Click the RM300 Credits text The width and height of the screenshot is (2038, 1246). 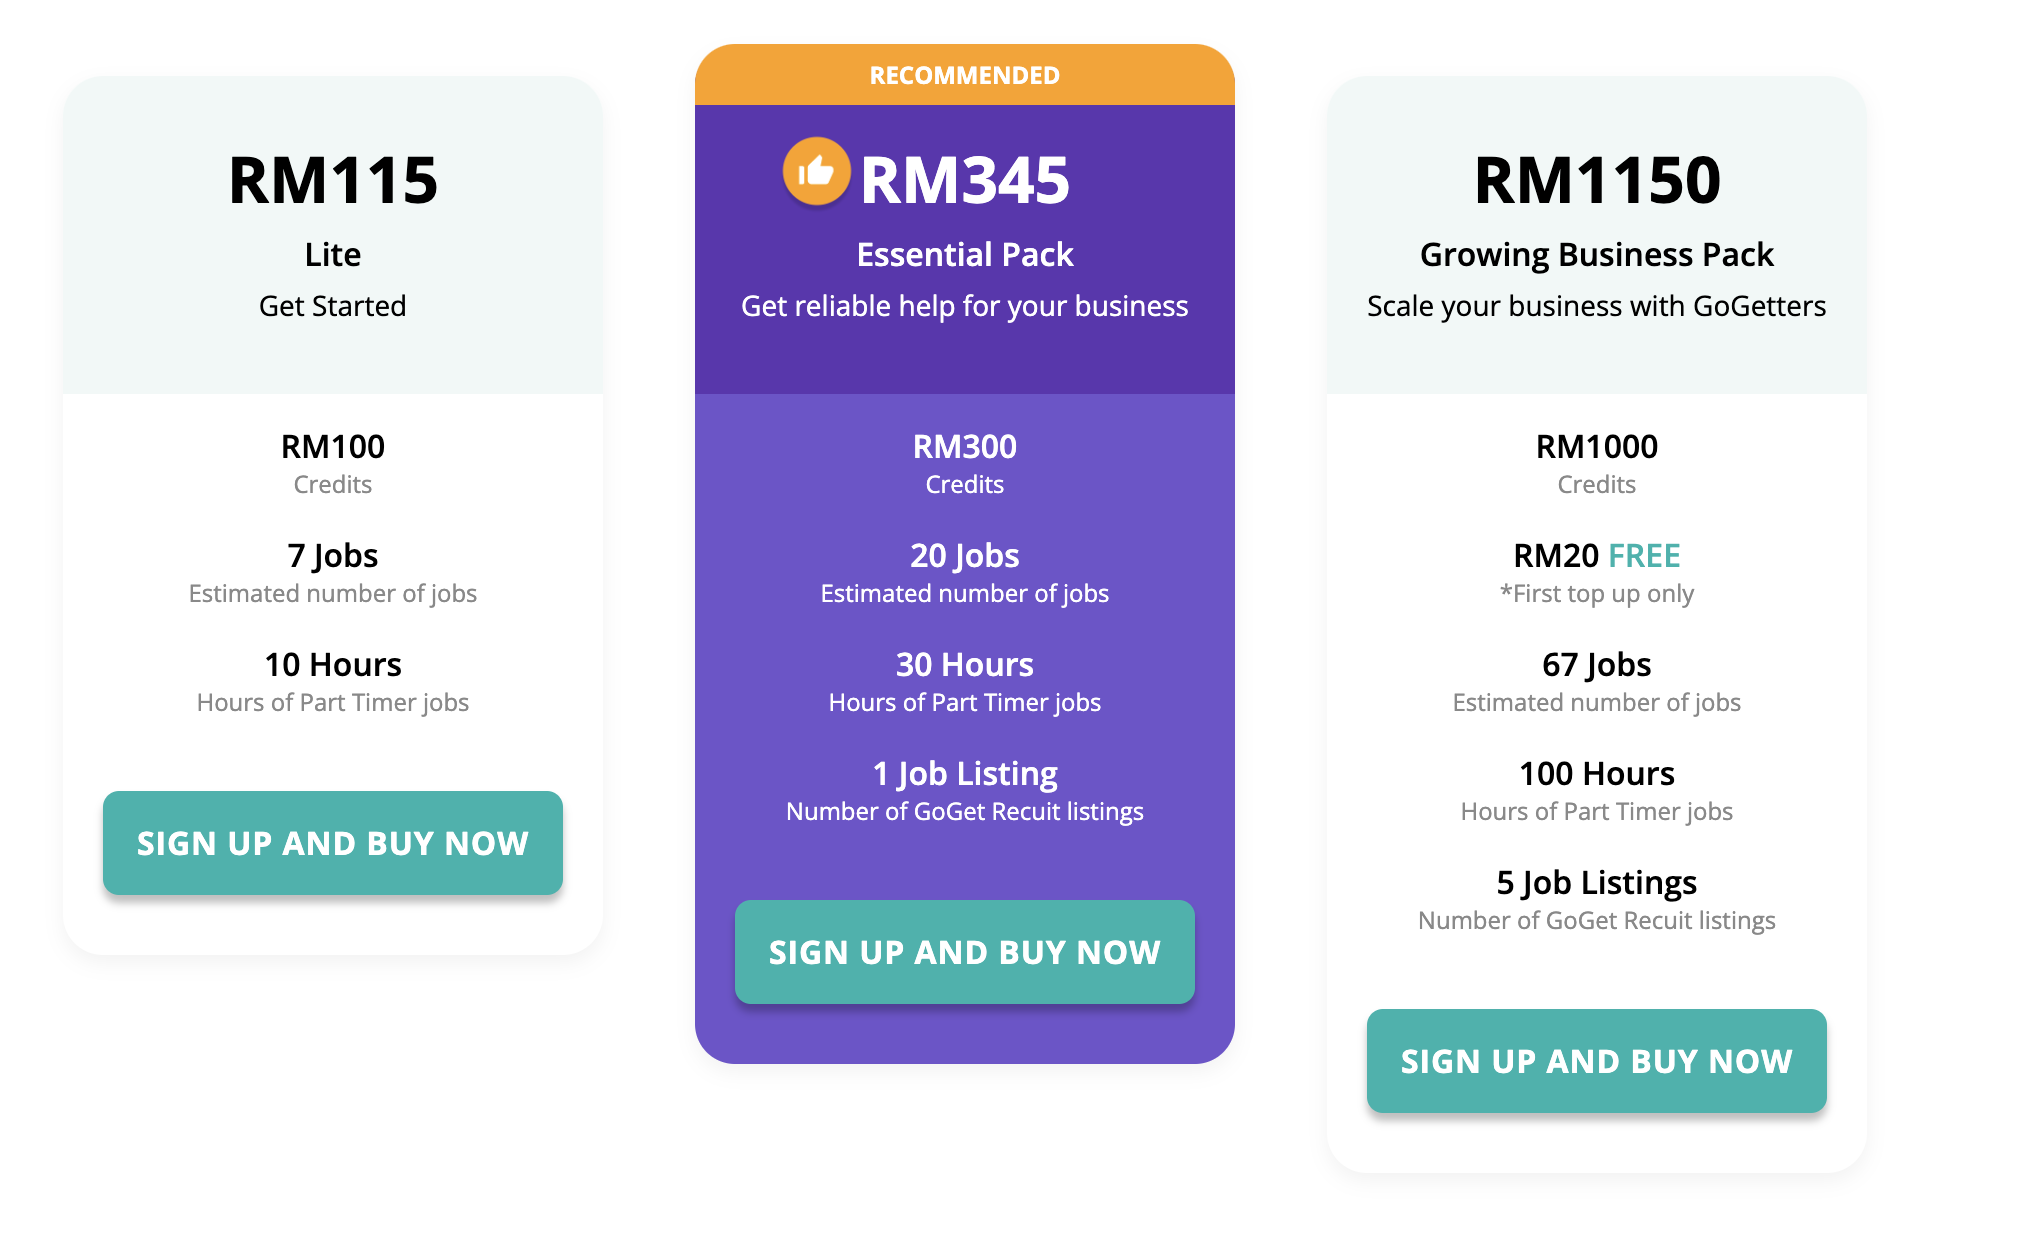[965, 463]
